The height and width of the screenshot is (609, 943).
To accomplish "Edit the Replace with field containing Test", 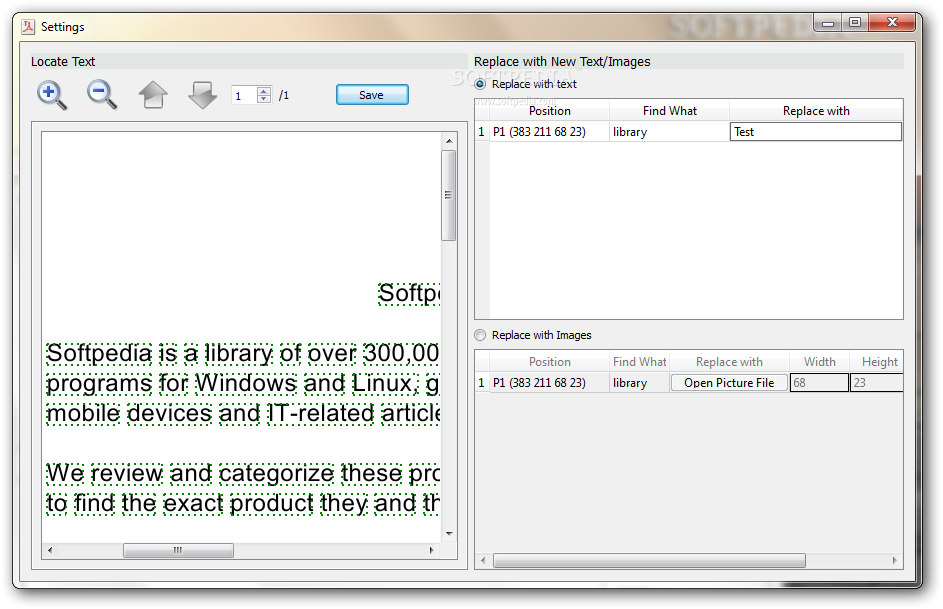I will coord(816,132).
